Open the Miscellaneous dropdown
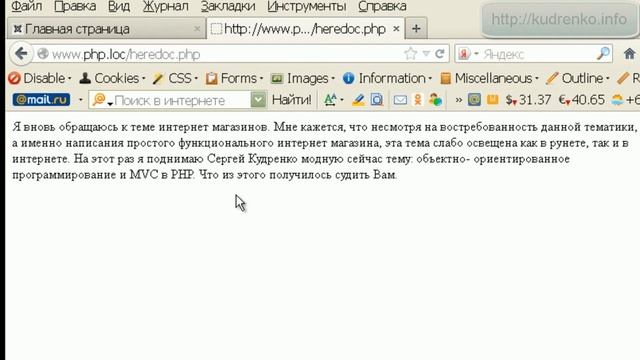 coord(490,78)
